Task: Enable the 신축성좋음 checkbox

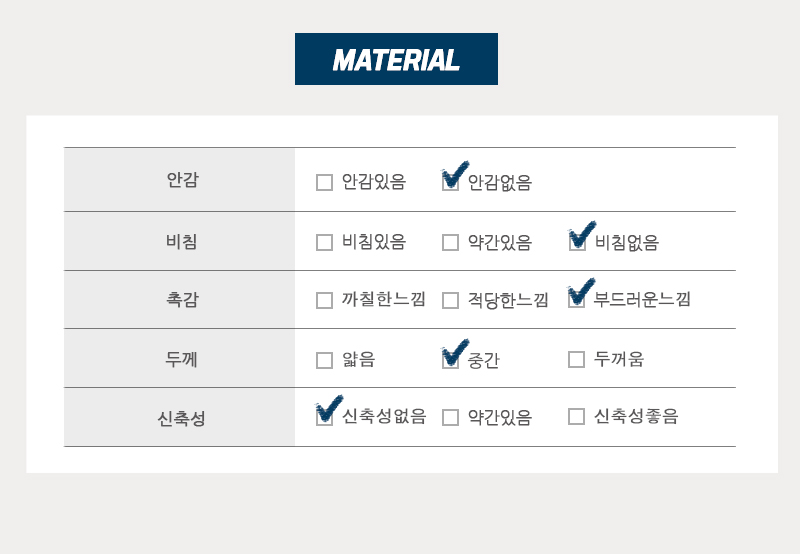Action: pos(577,416)
